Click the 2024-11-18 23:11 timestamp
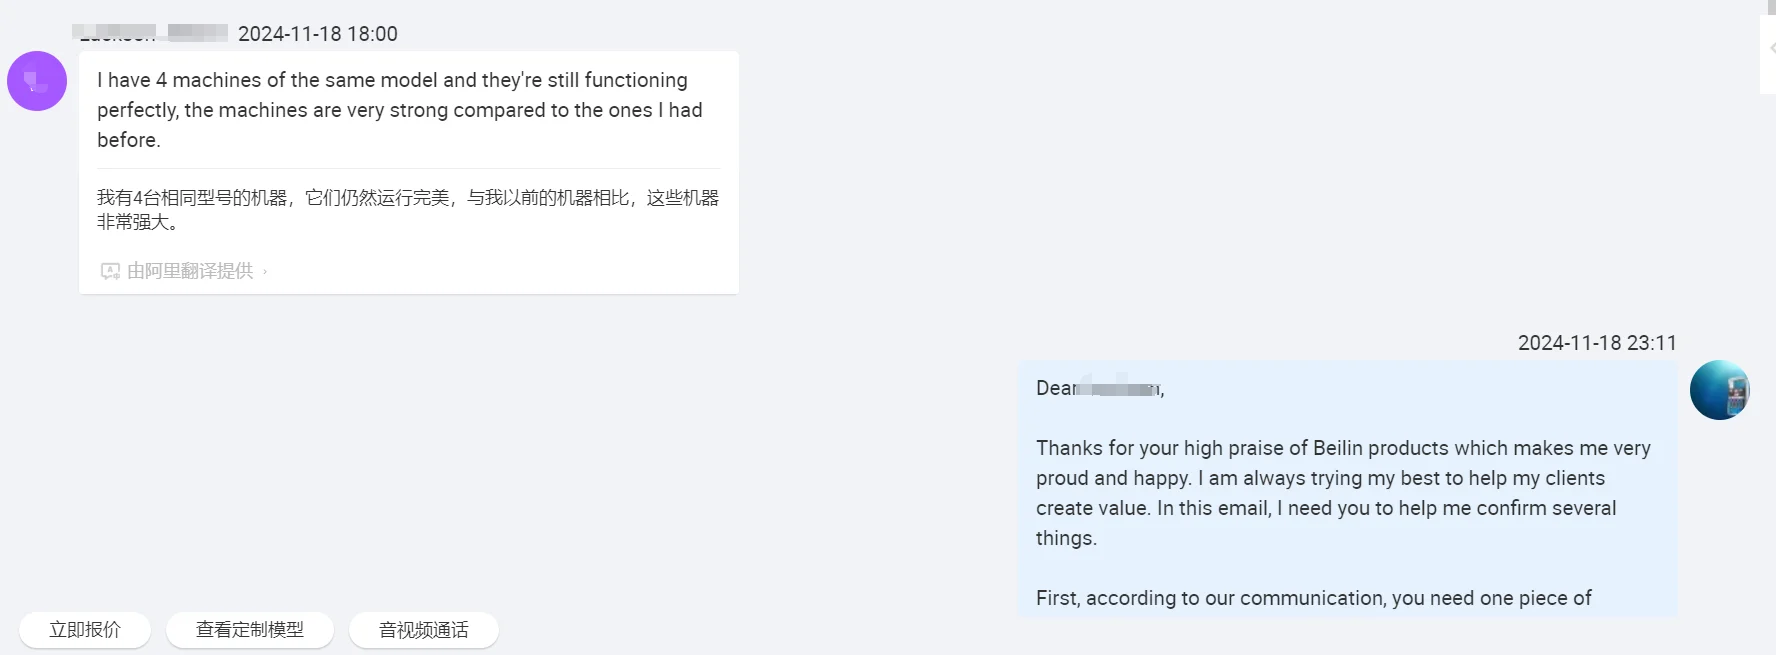1776x655 pixels. pyautogui.click(x=1596, y=343)
